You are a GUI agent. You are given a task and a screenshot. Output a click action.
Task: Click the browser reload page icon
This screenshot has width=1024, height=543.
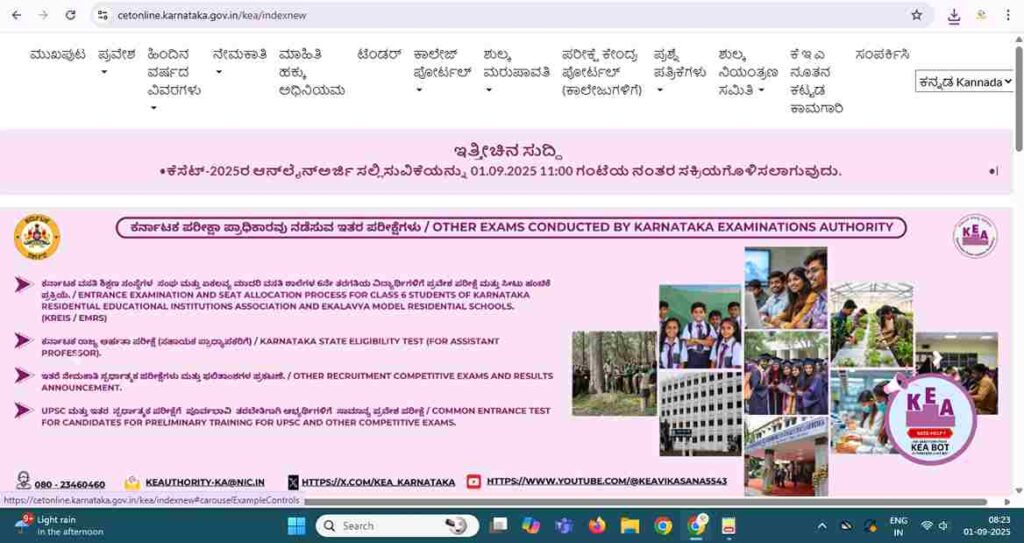70,15
